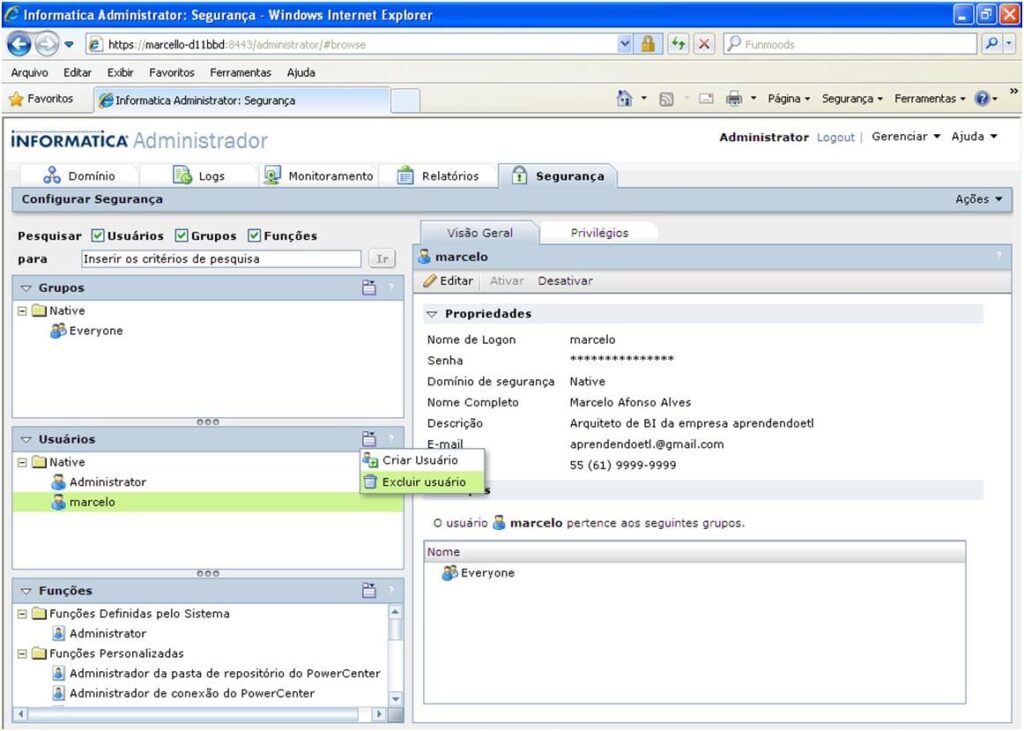Click the Ir search button
The height and width of the screenshot is (731, 1024).
(x=382, y=259)
